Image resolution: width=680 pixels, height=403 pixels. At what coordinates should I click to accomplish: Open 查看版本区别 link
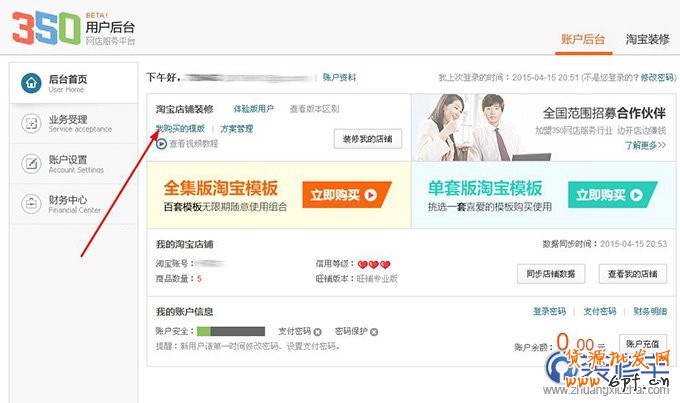(314, 109)
